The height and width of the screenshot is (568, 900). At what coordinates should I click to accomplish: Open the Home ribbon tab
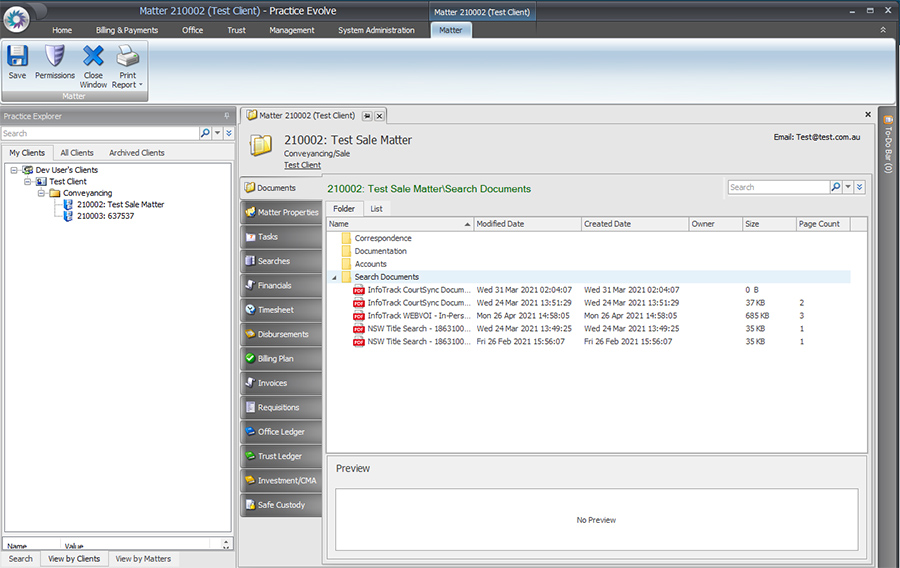tap(62, 30)
